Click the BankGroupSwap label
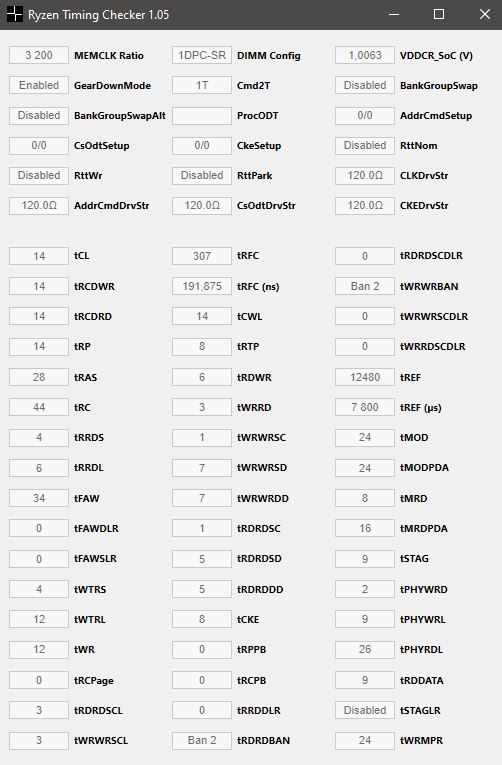 [x=439, y=86]
